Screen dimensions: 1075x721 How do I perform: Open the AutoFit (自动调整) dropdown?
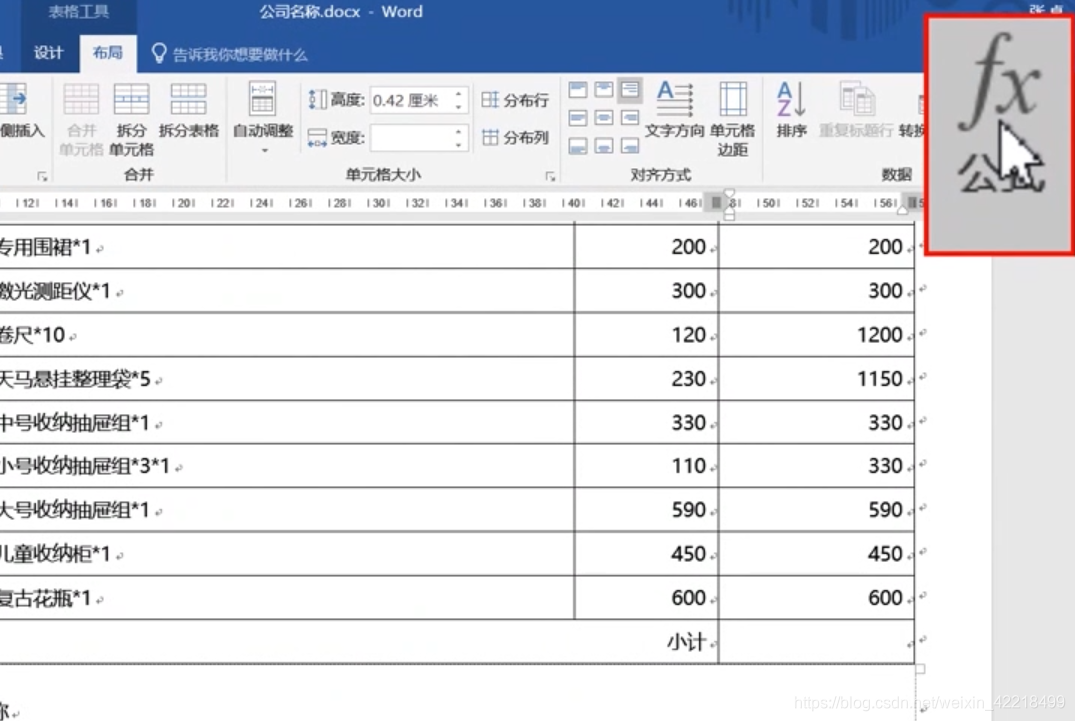pos(263,118)
